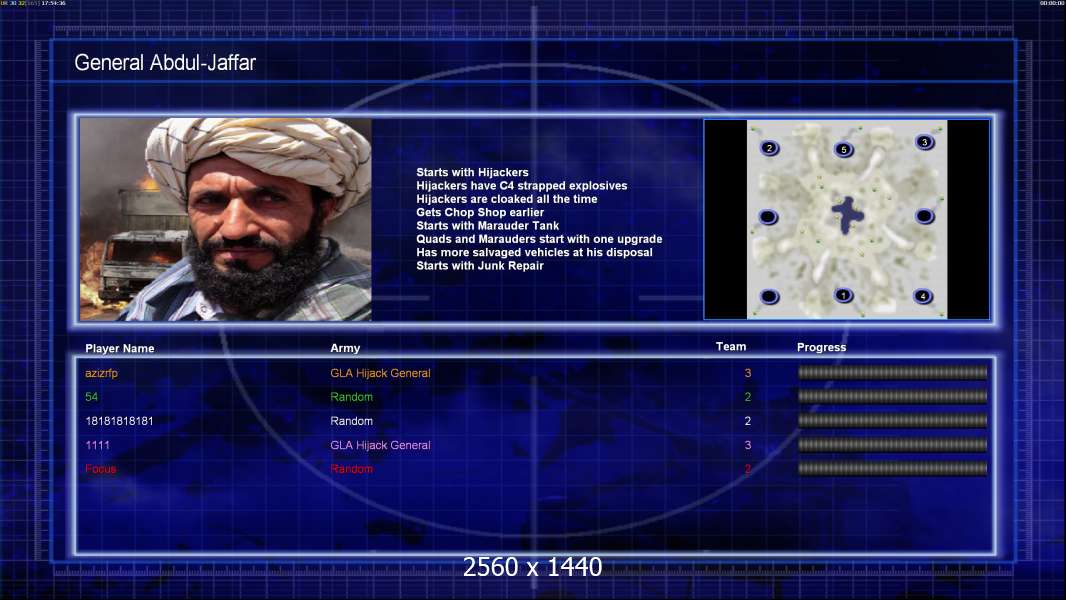Screen dimensions: 1066x600
Task: Click 1111's army 'GLA Hijack General'
Action: click(380, 445)
